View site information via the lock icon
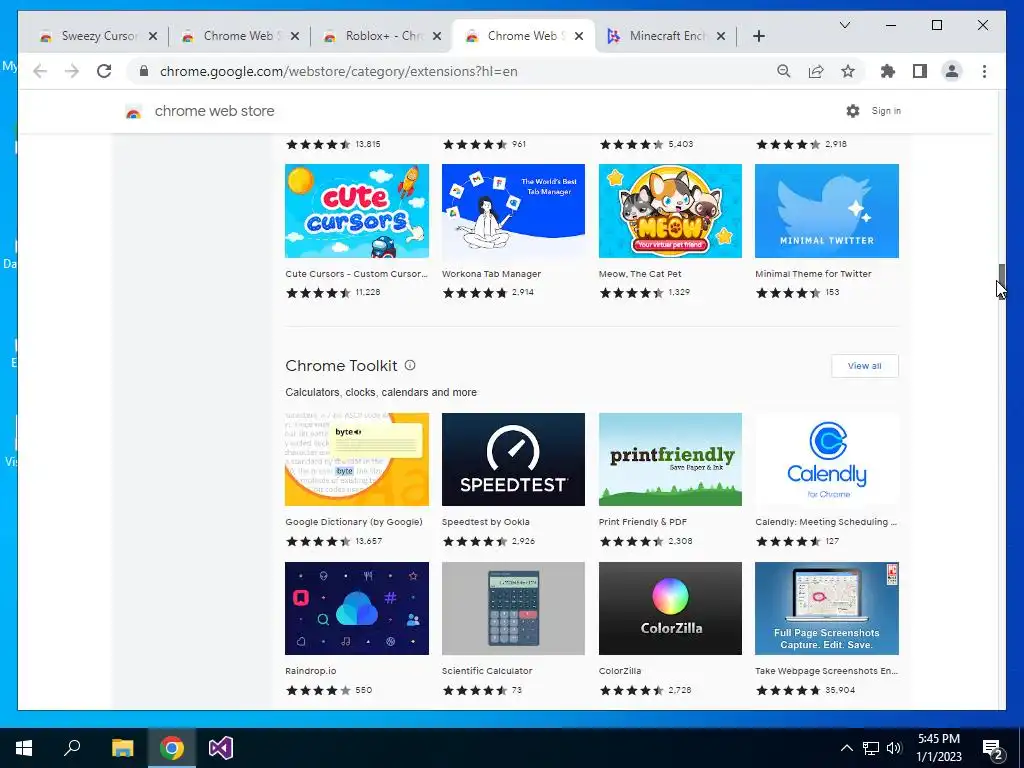 point(144,71)
